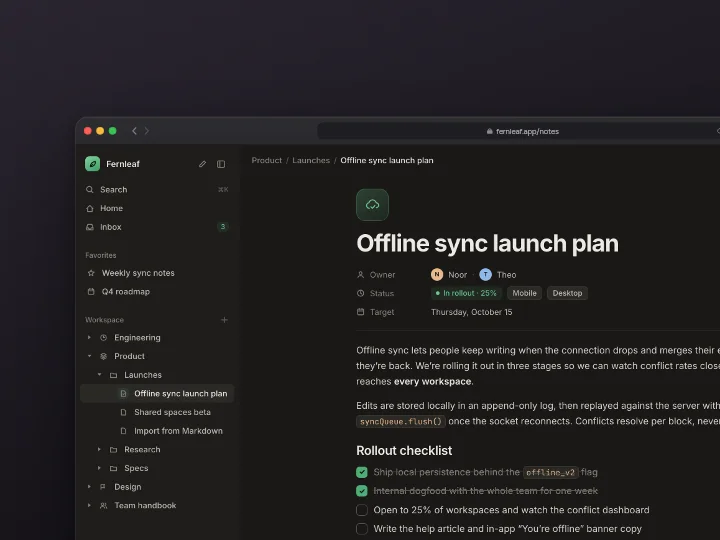The image size is (720, 540).
Task: Select Offline sync launch plan in tree
Action: [157, 394]
